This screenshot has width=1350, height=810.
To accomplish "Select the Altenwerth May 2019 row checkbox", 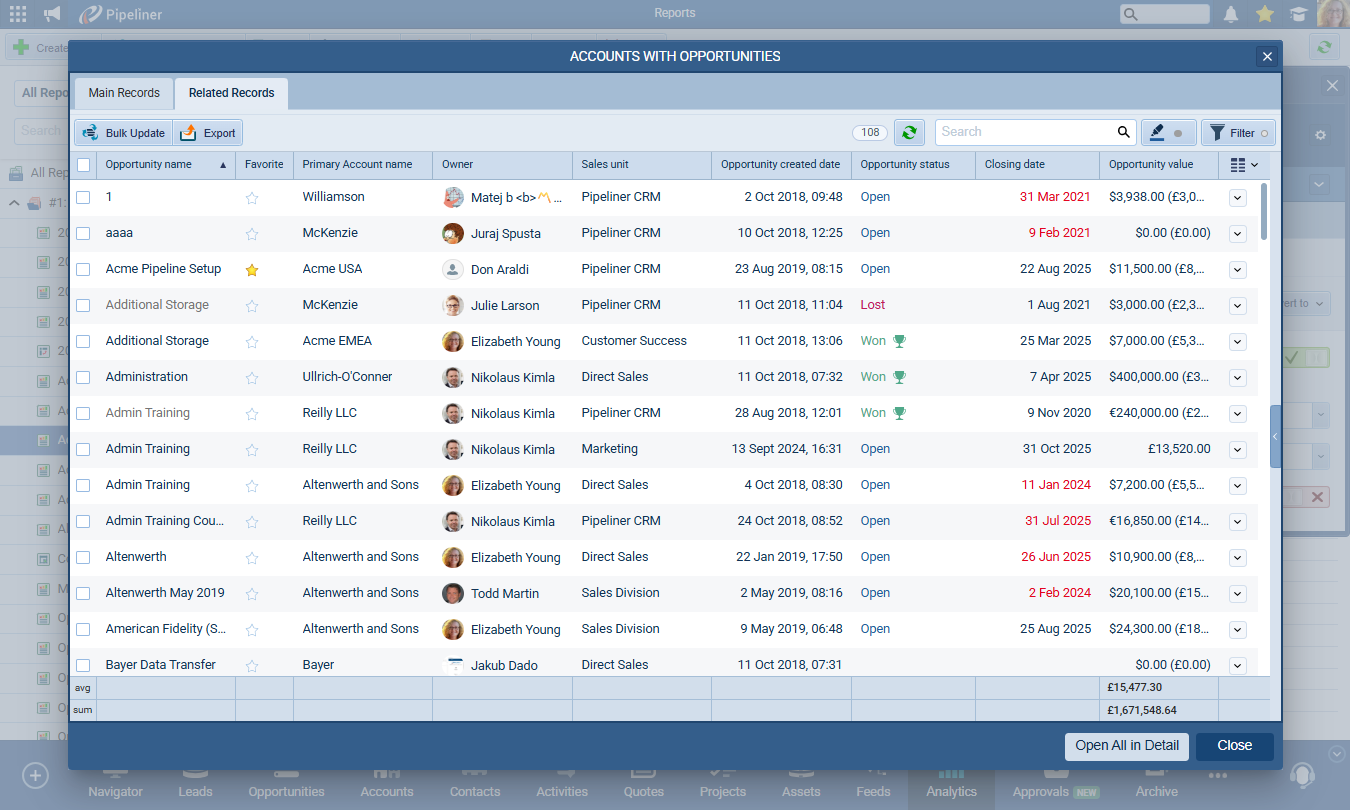I will tap(84, 593).
